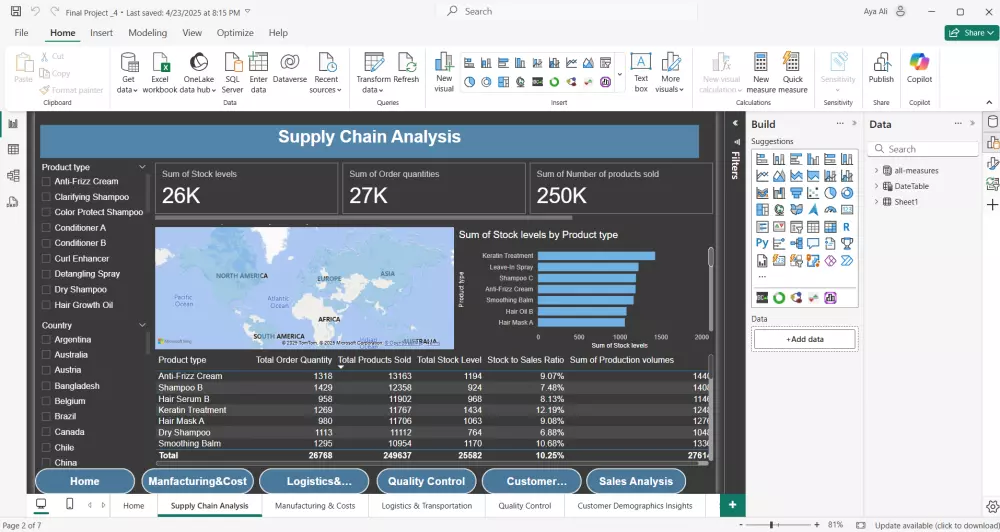Select the Python visual in Build pane
Viewport: 1000px width, 532px height.
[762, 243]
